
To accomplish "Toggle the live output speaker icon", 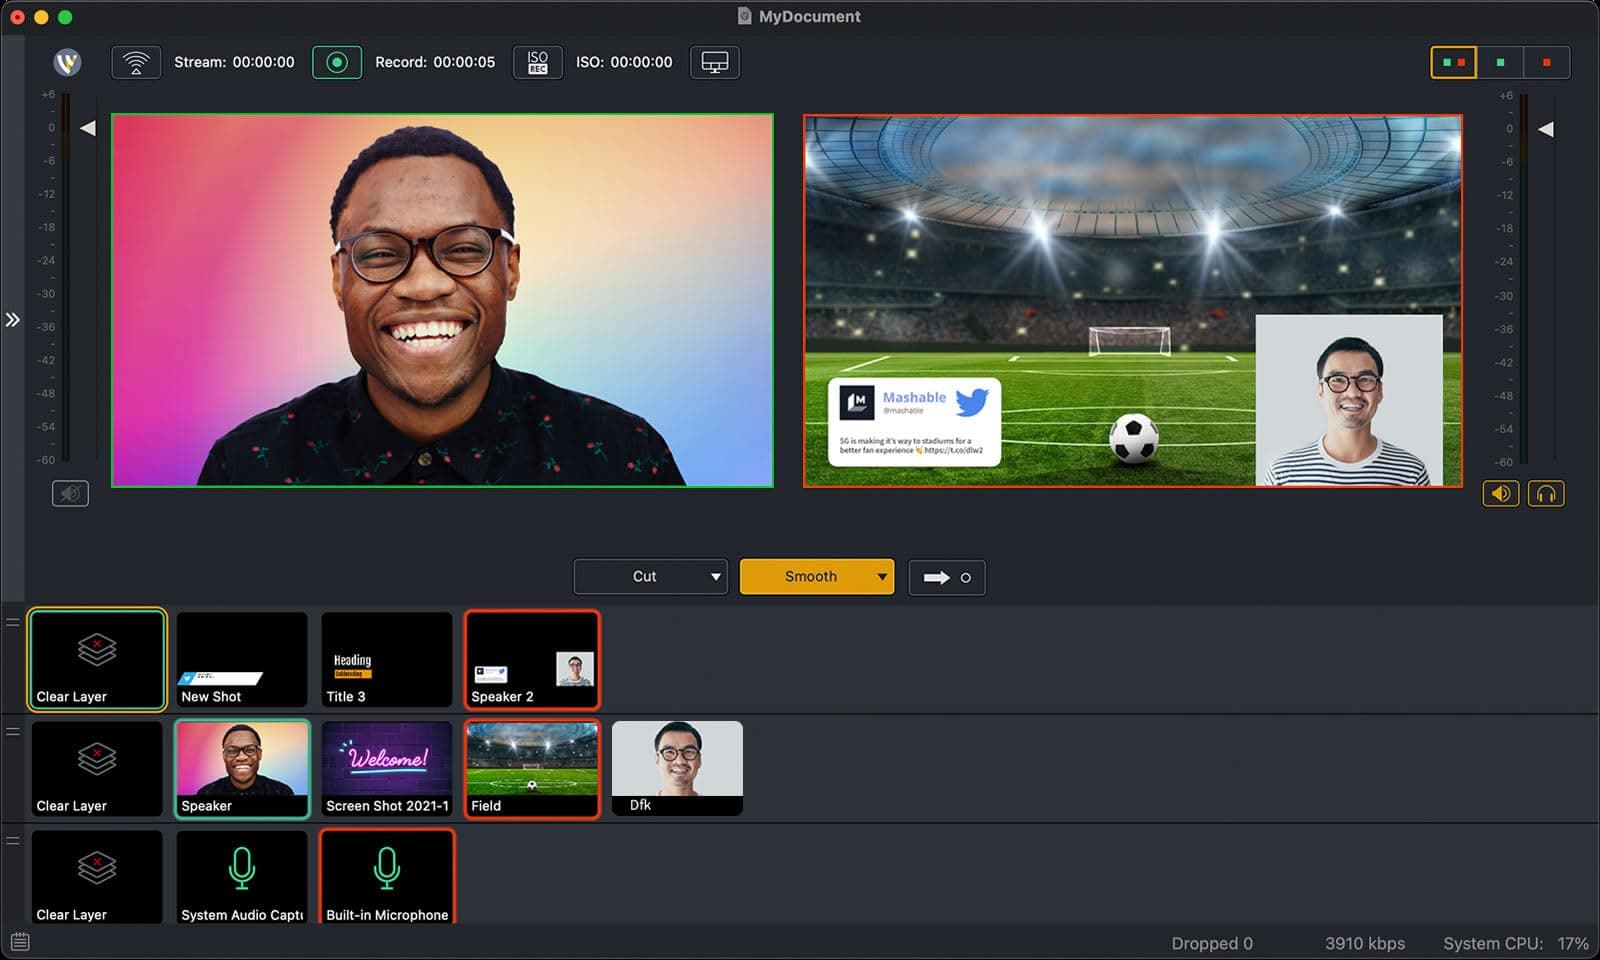I will 1500,492.
